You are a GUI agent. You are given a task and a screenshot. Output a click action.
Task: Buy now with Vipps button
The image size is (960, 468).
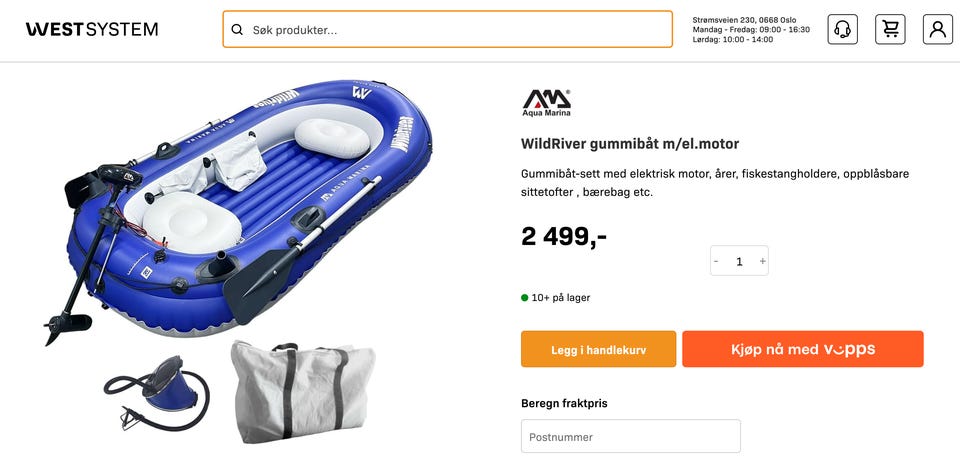coord(803,349)
